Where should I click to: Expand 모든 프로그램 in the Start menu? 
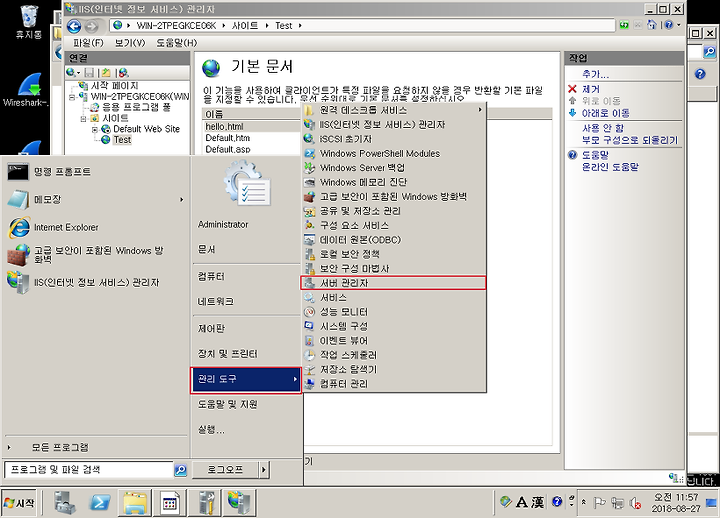coord(60,447)
